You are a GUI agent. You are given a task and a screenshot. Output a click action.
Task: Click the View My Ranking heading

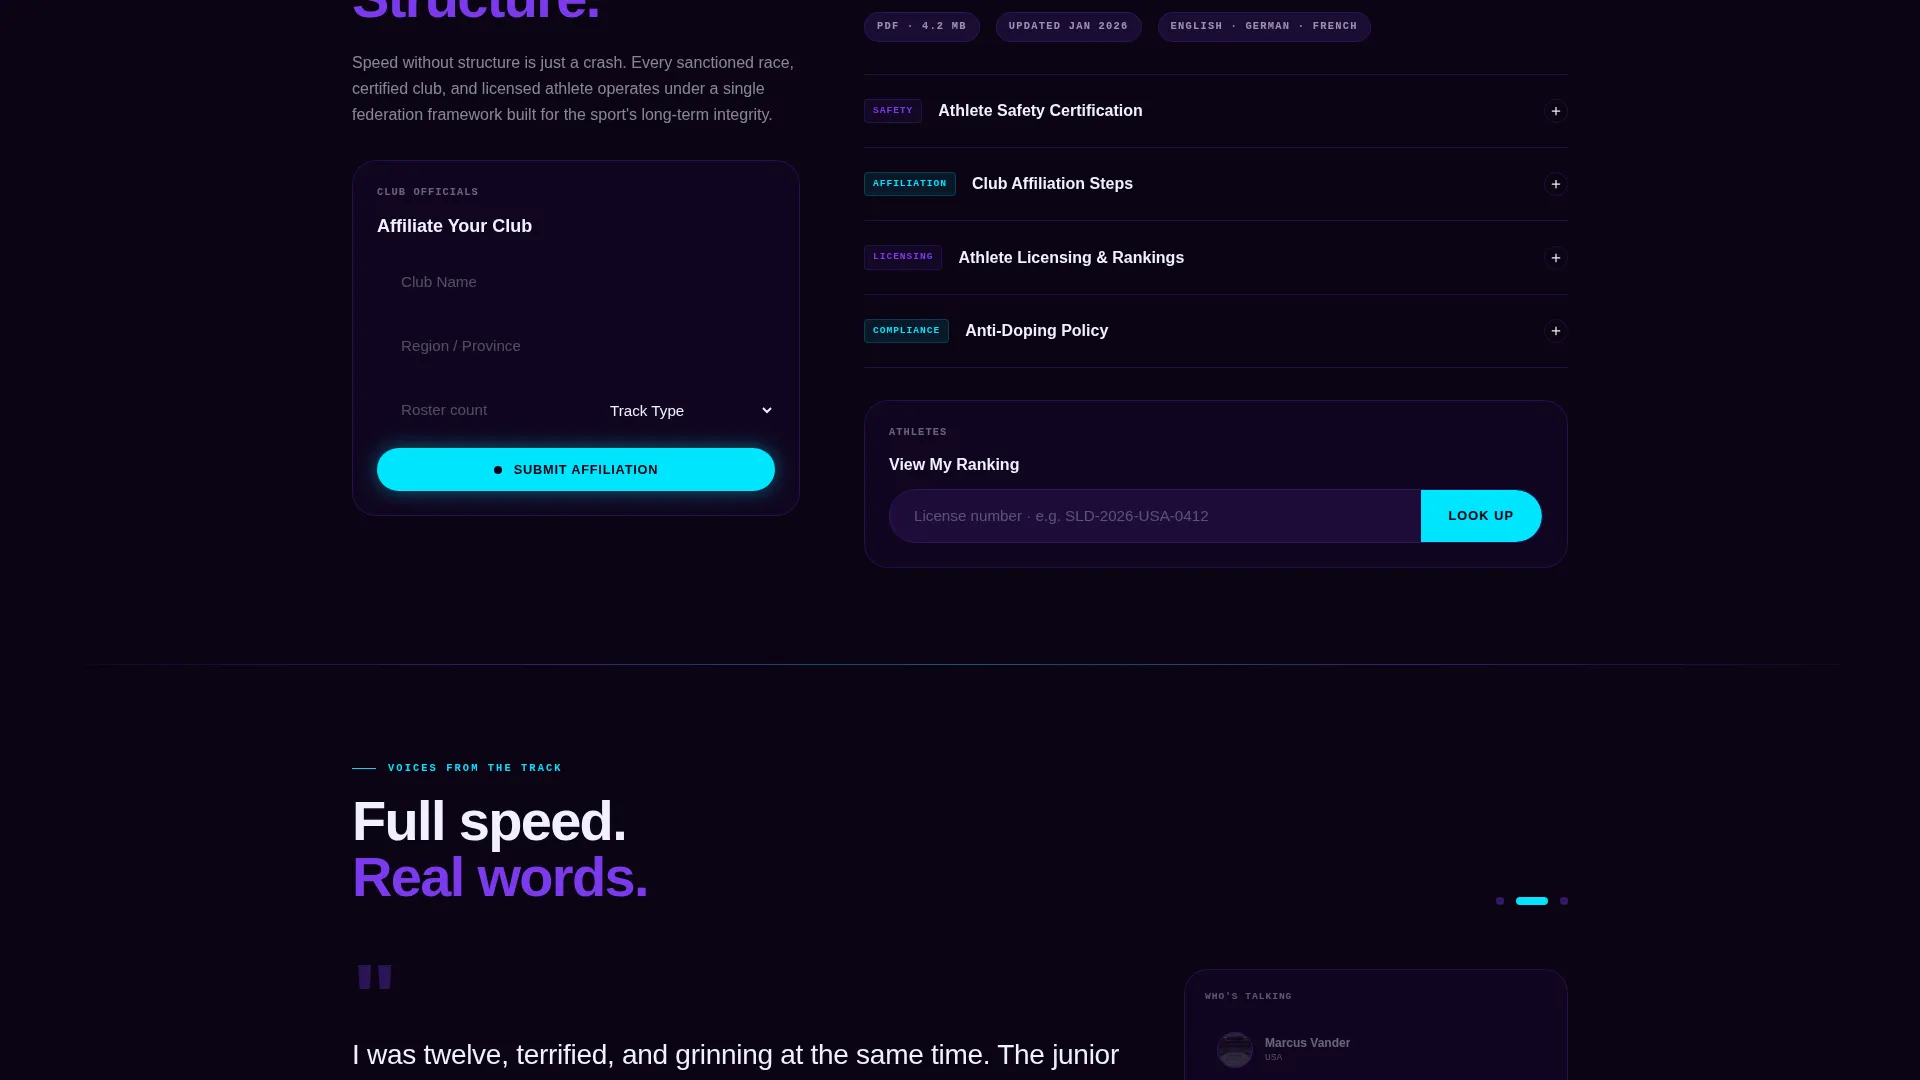[954, 465]
